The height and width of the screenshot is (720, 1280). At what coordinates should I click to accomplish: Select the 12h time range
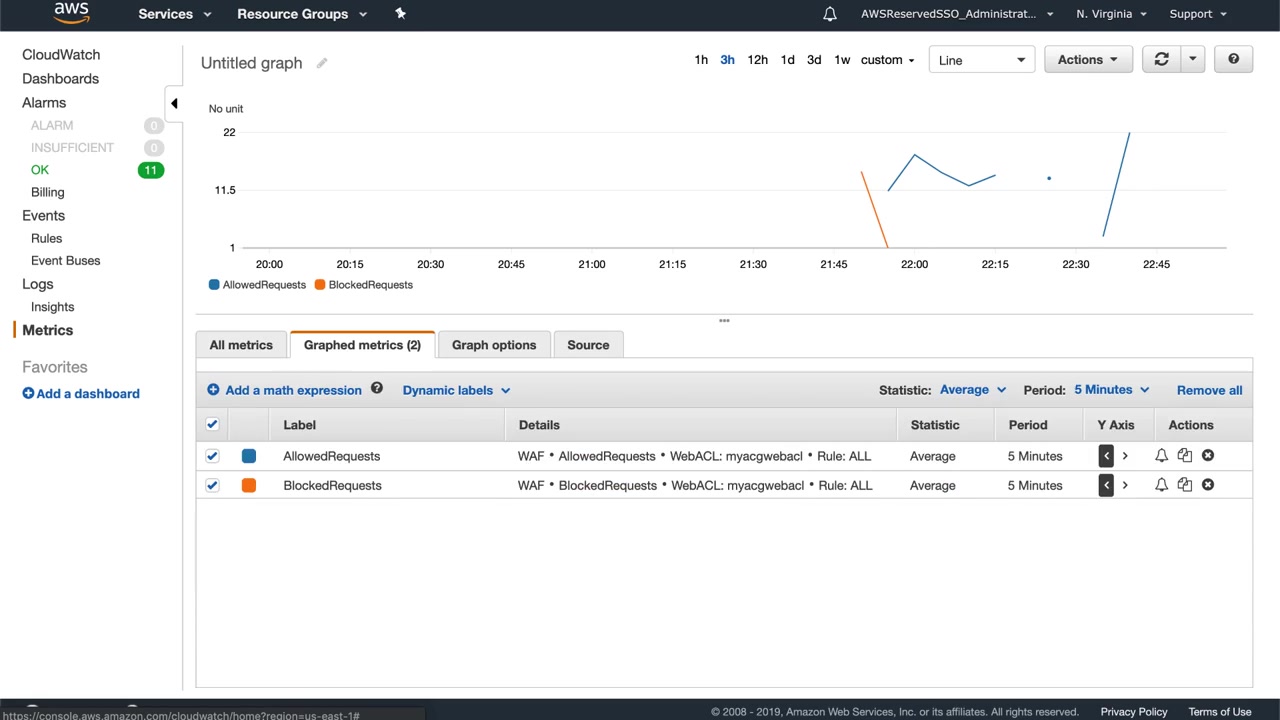(x=757, y=60)
